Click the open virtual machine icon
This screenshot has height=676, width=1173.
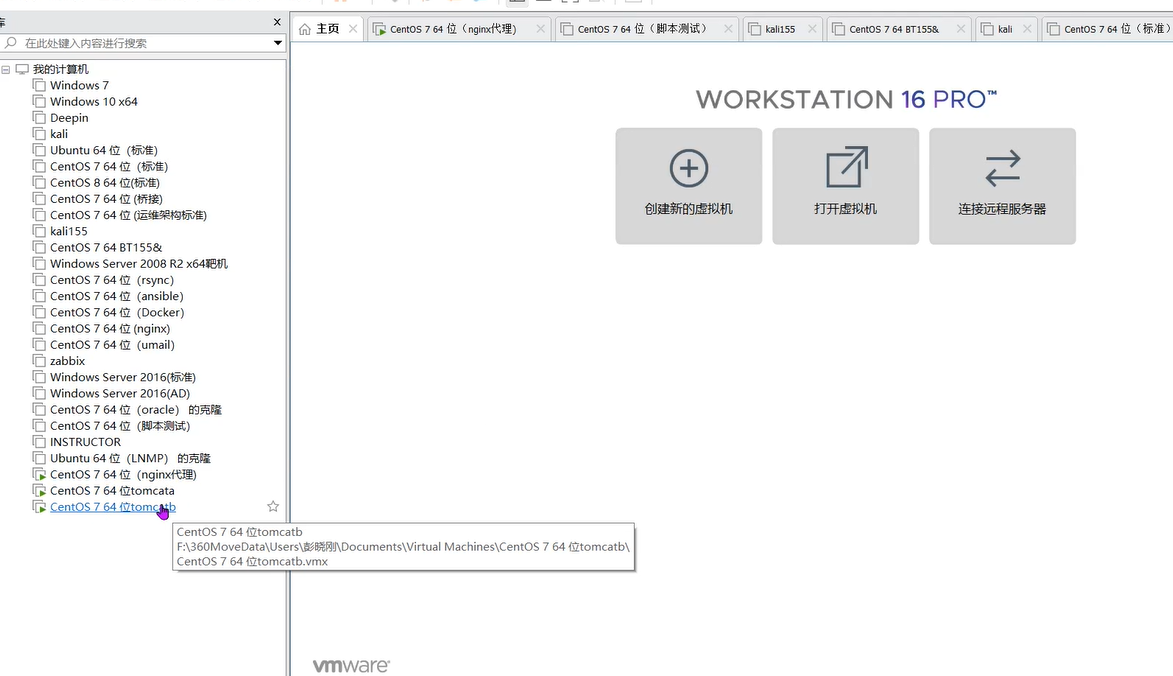(x=847, y=167)
